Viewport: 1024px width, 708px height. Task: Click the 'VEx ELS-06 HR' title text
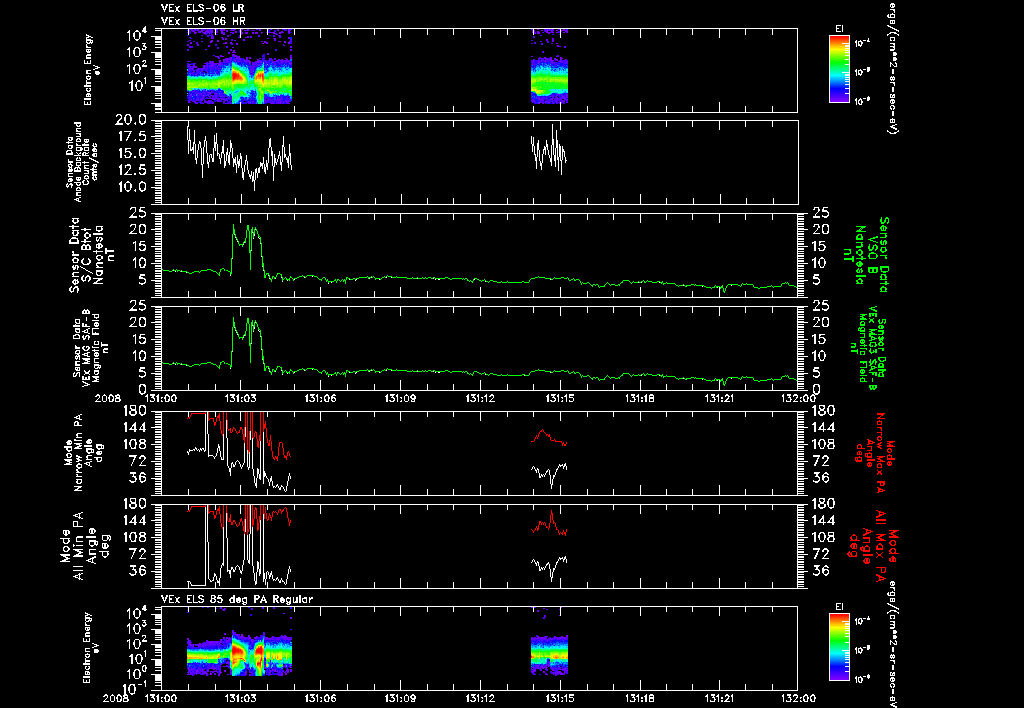[203, 22]
